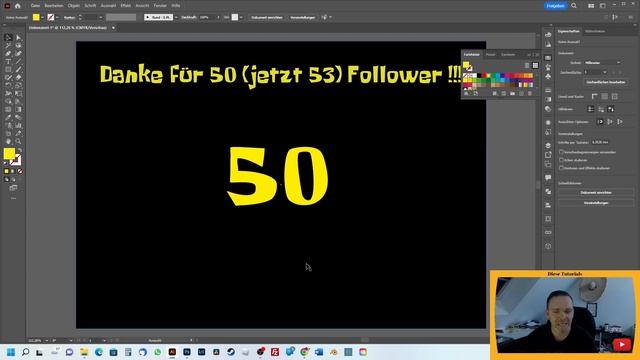Screen dimensions: 640x360
Task: Select the Zoom tool
Action: tap(18, 141)
